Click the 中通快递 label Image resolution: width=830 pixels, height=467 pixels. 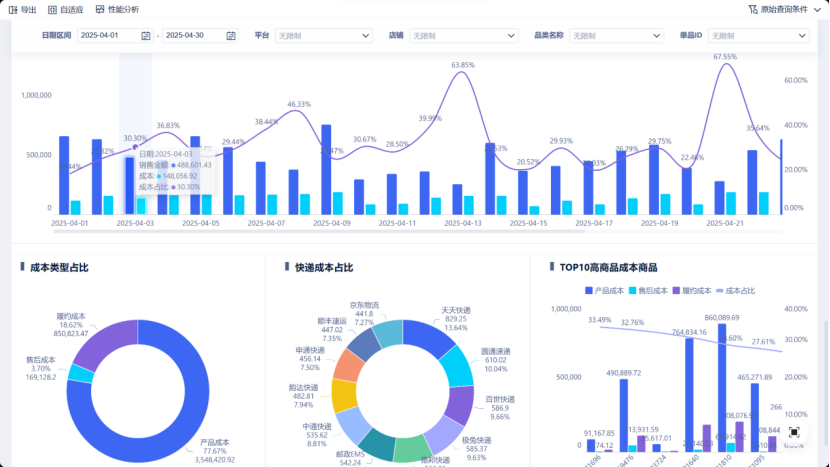pyautogui.click(x=317, y=426)
